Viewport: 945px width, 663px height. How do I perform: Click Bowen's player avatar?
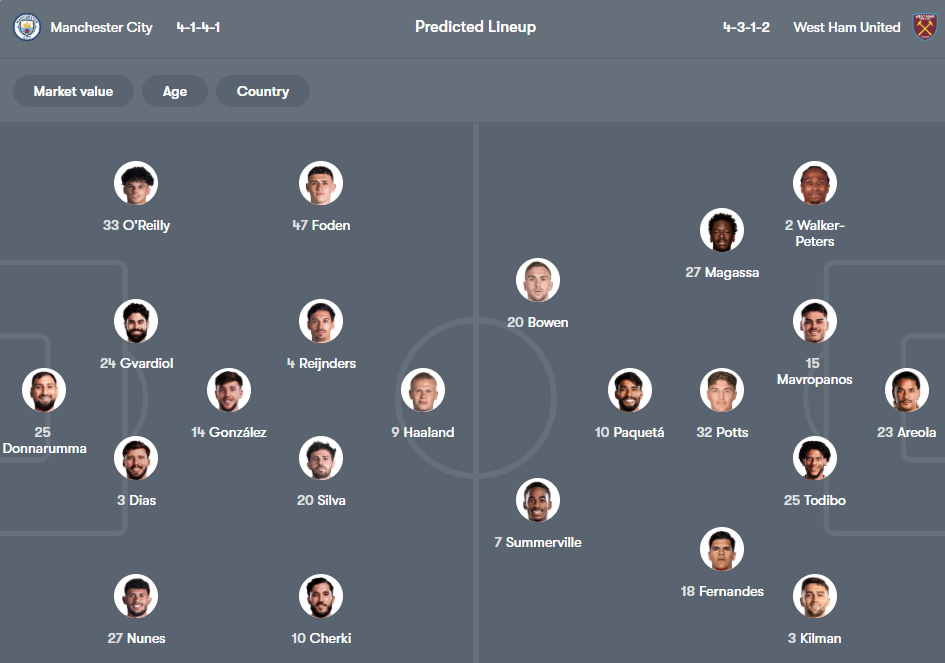coord(537,280)
